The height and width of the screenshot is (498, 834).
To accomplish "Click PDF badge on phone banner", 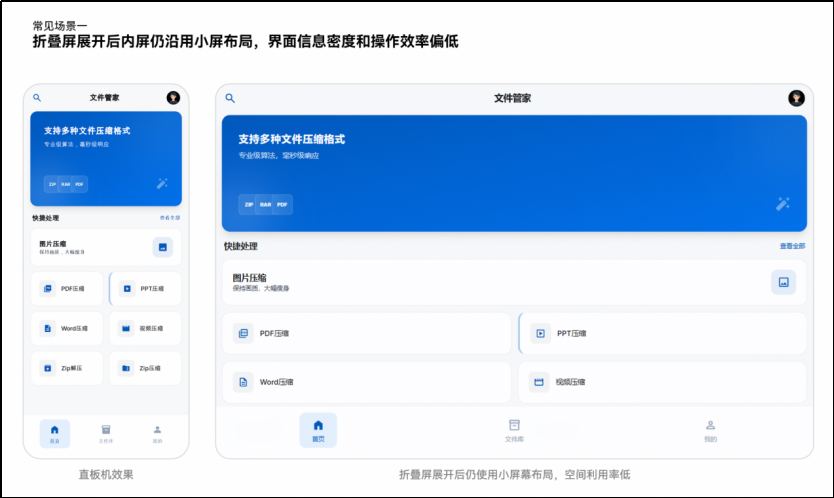I will 79,184.
